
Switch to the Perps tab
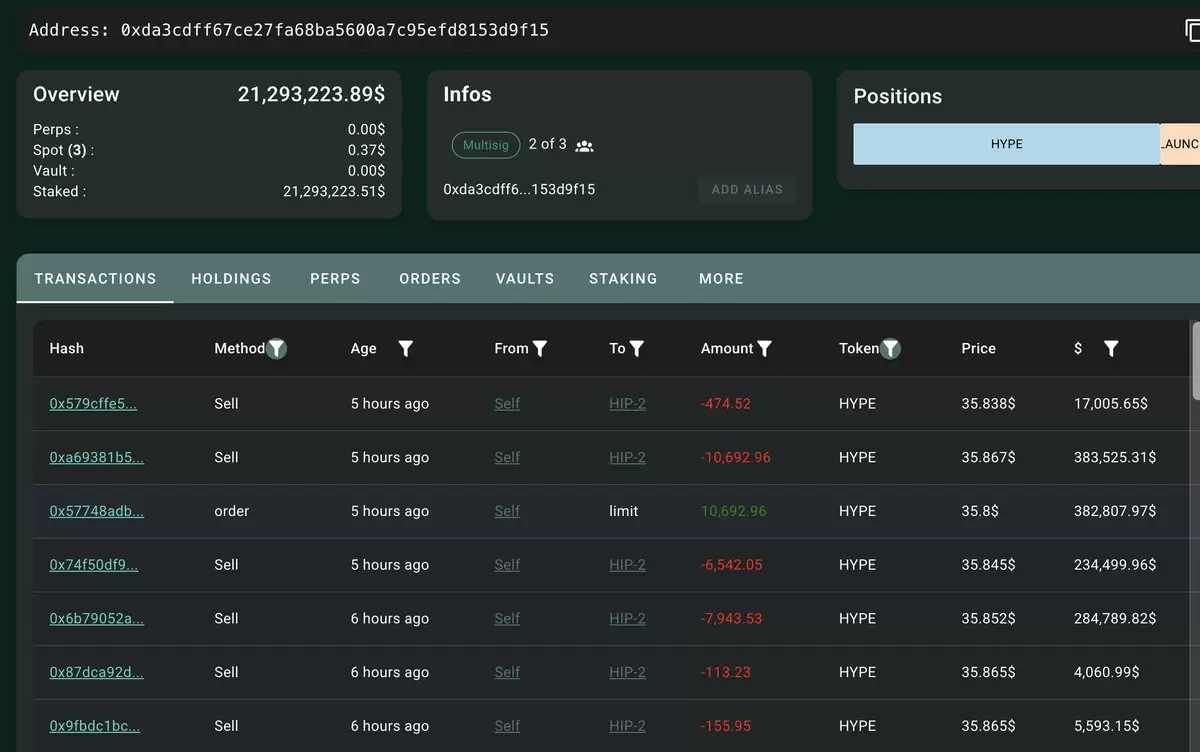point(335,279)
